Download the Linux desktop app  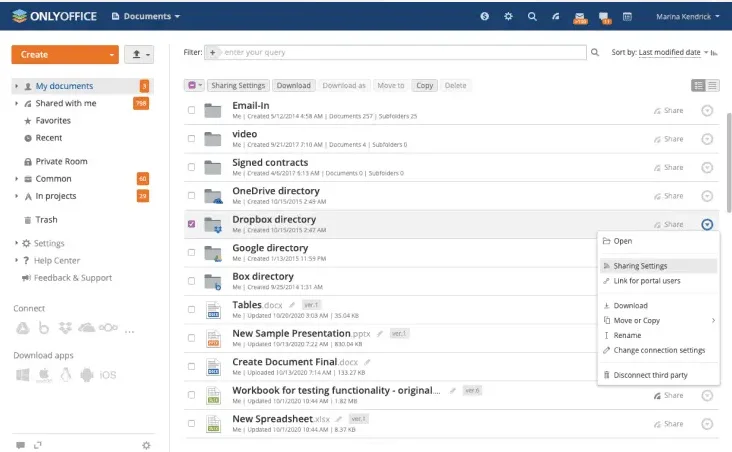pyautogui.click(x=66, y=374)
